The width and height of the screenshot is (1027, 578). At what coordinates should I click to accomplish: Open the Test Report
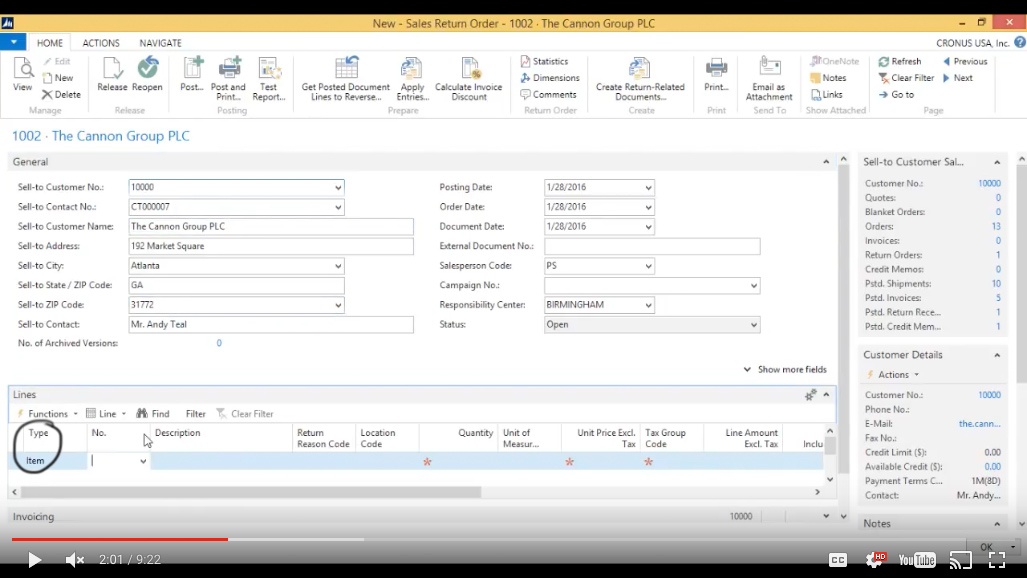click(269, 79)
